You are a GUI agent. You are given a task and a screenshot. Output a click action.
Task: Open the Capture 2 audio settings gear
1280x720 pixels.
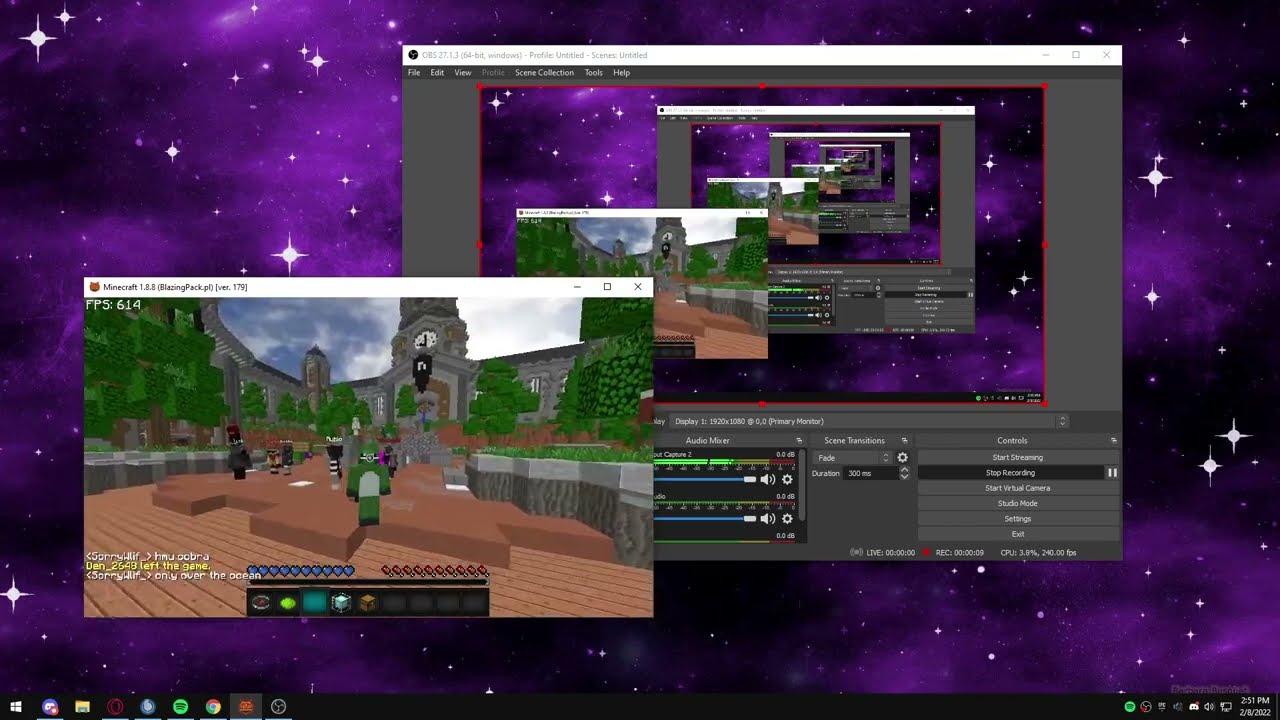[x=787, y=480]
